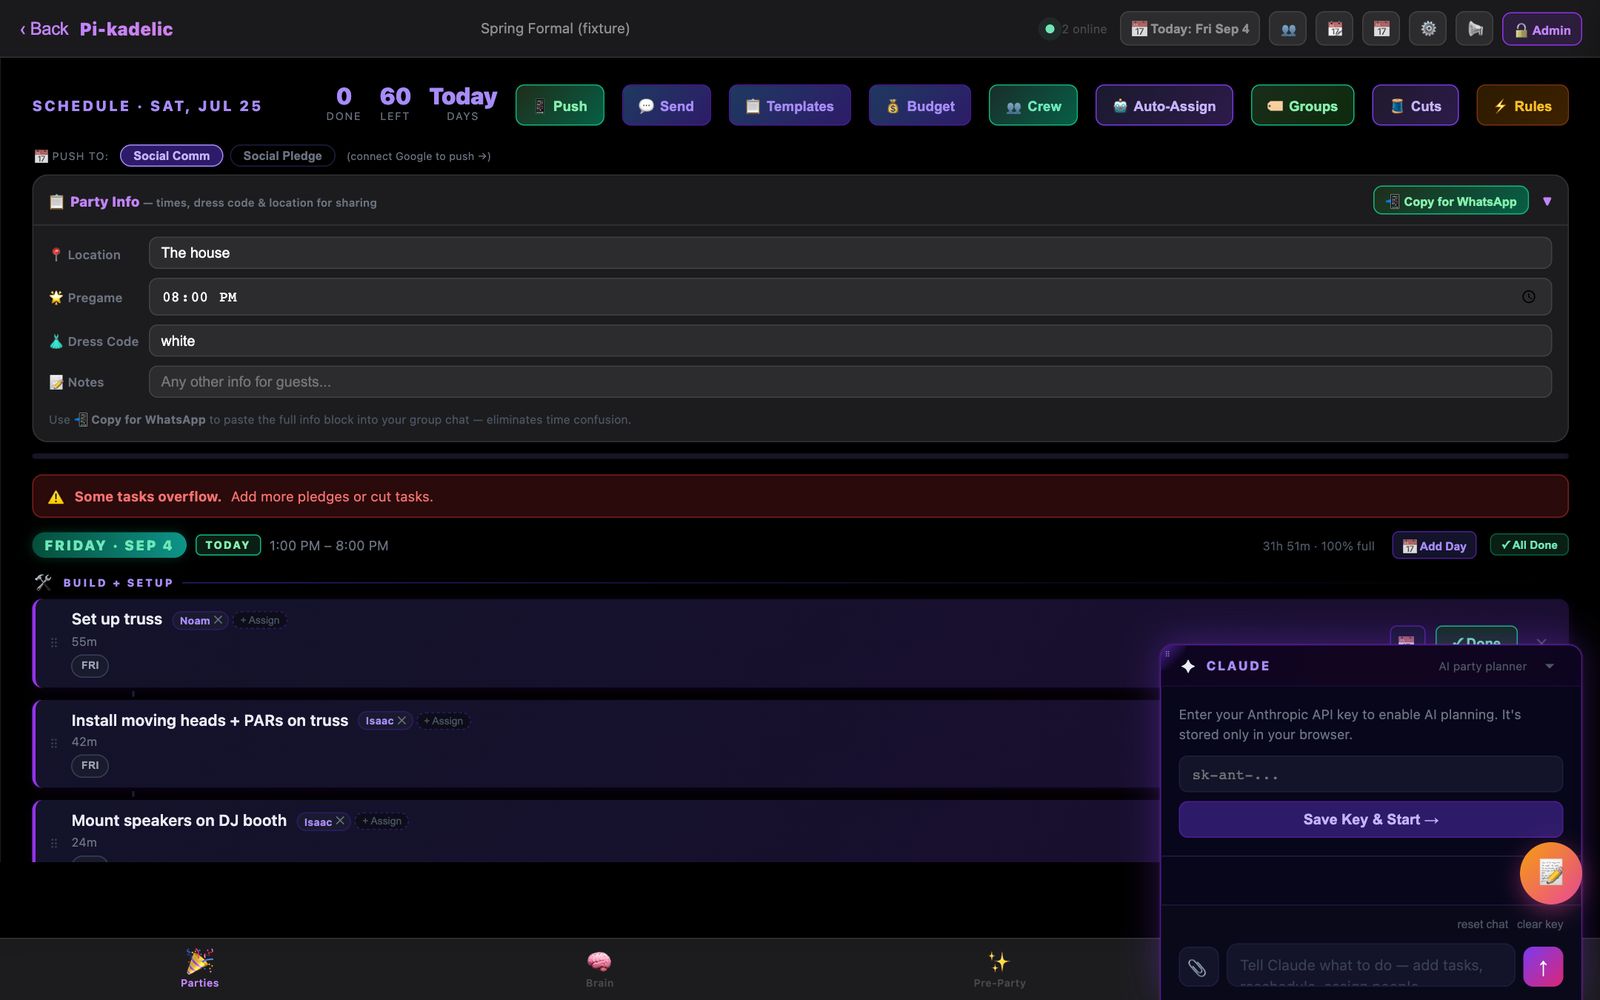The image size is (1600, 1000).
Task: Open the Rules panel
Action: 1522,105
